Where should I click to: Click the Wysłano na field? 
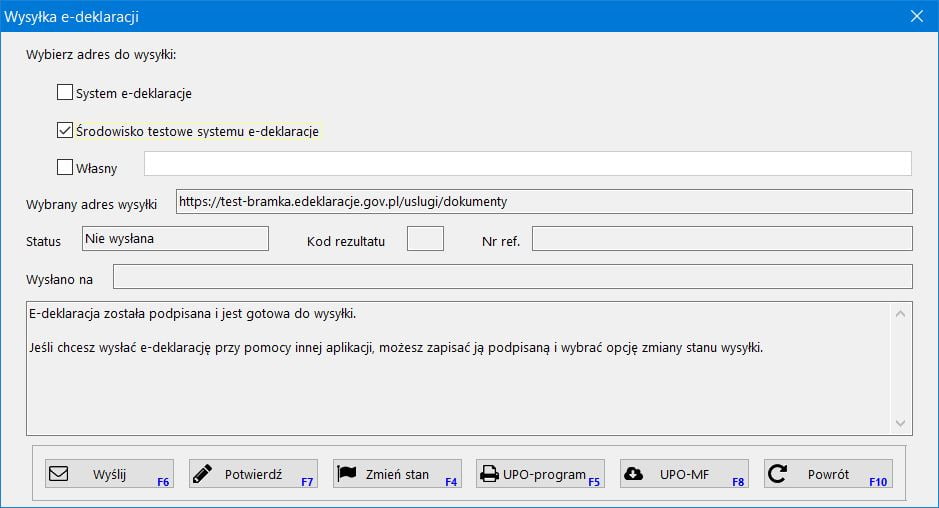coord(512,277)
